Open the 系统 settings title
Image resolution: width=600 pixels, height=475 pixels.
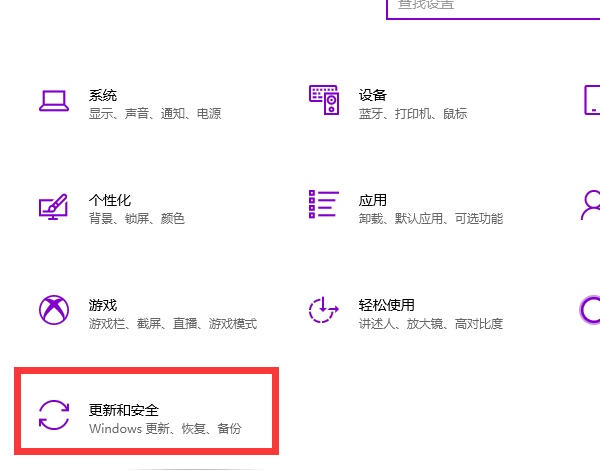click(x=103, y=95)
